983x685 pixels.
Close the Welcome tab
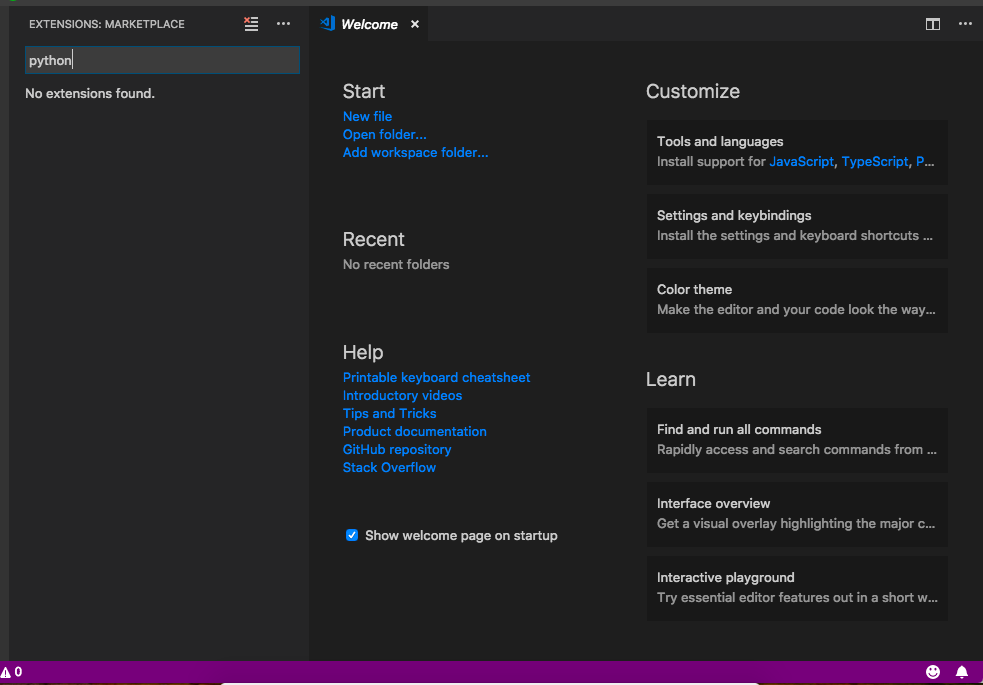pos(414,23)
